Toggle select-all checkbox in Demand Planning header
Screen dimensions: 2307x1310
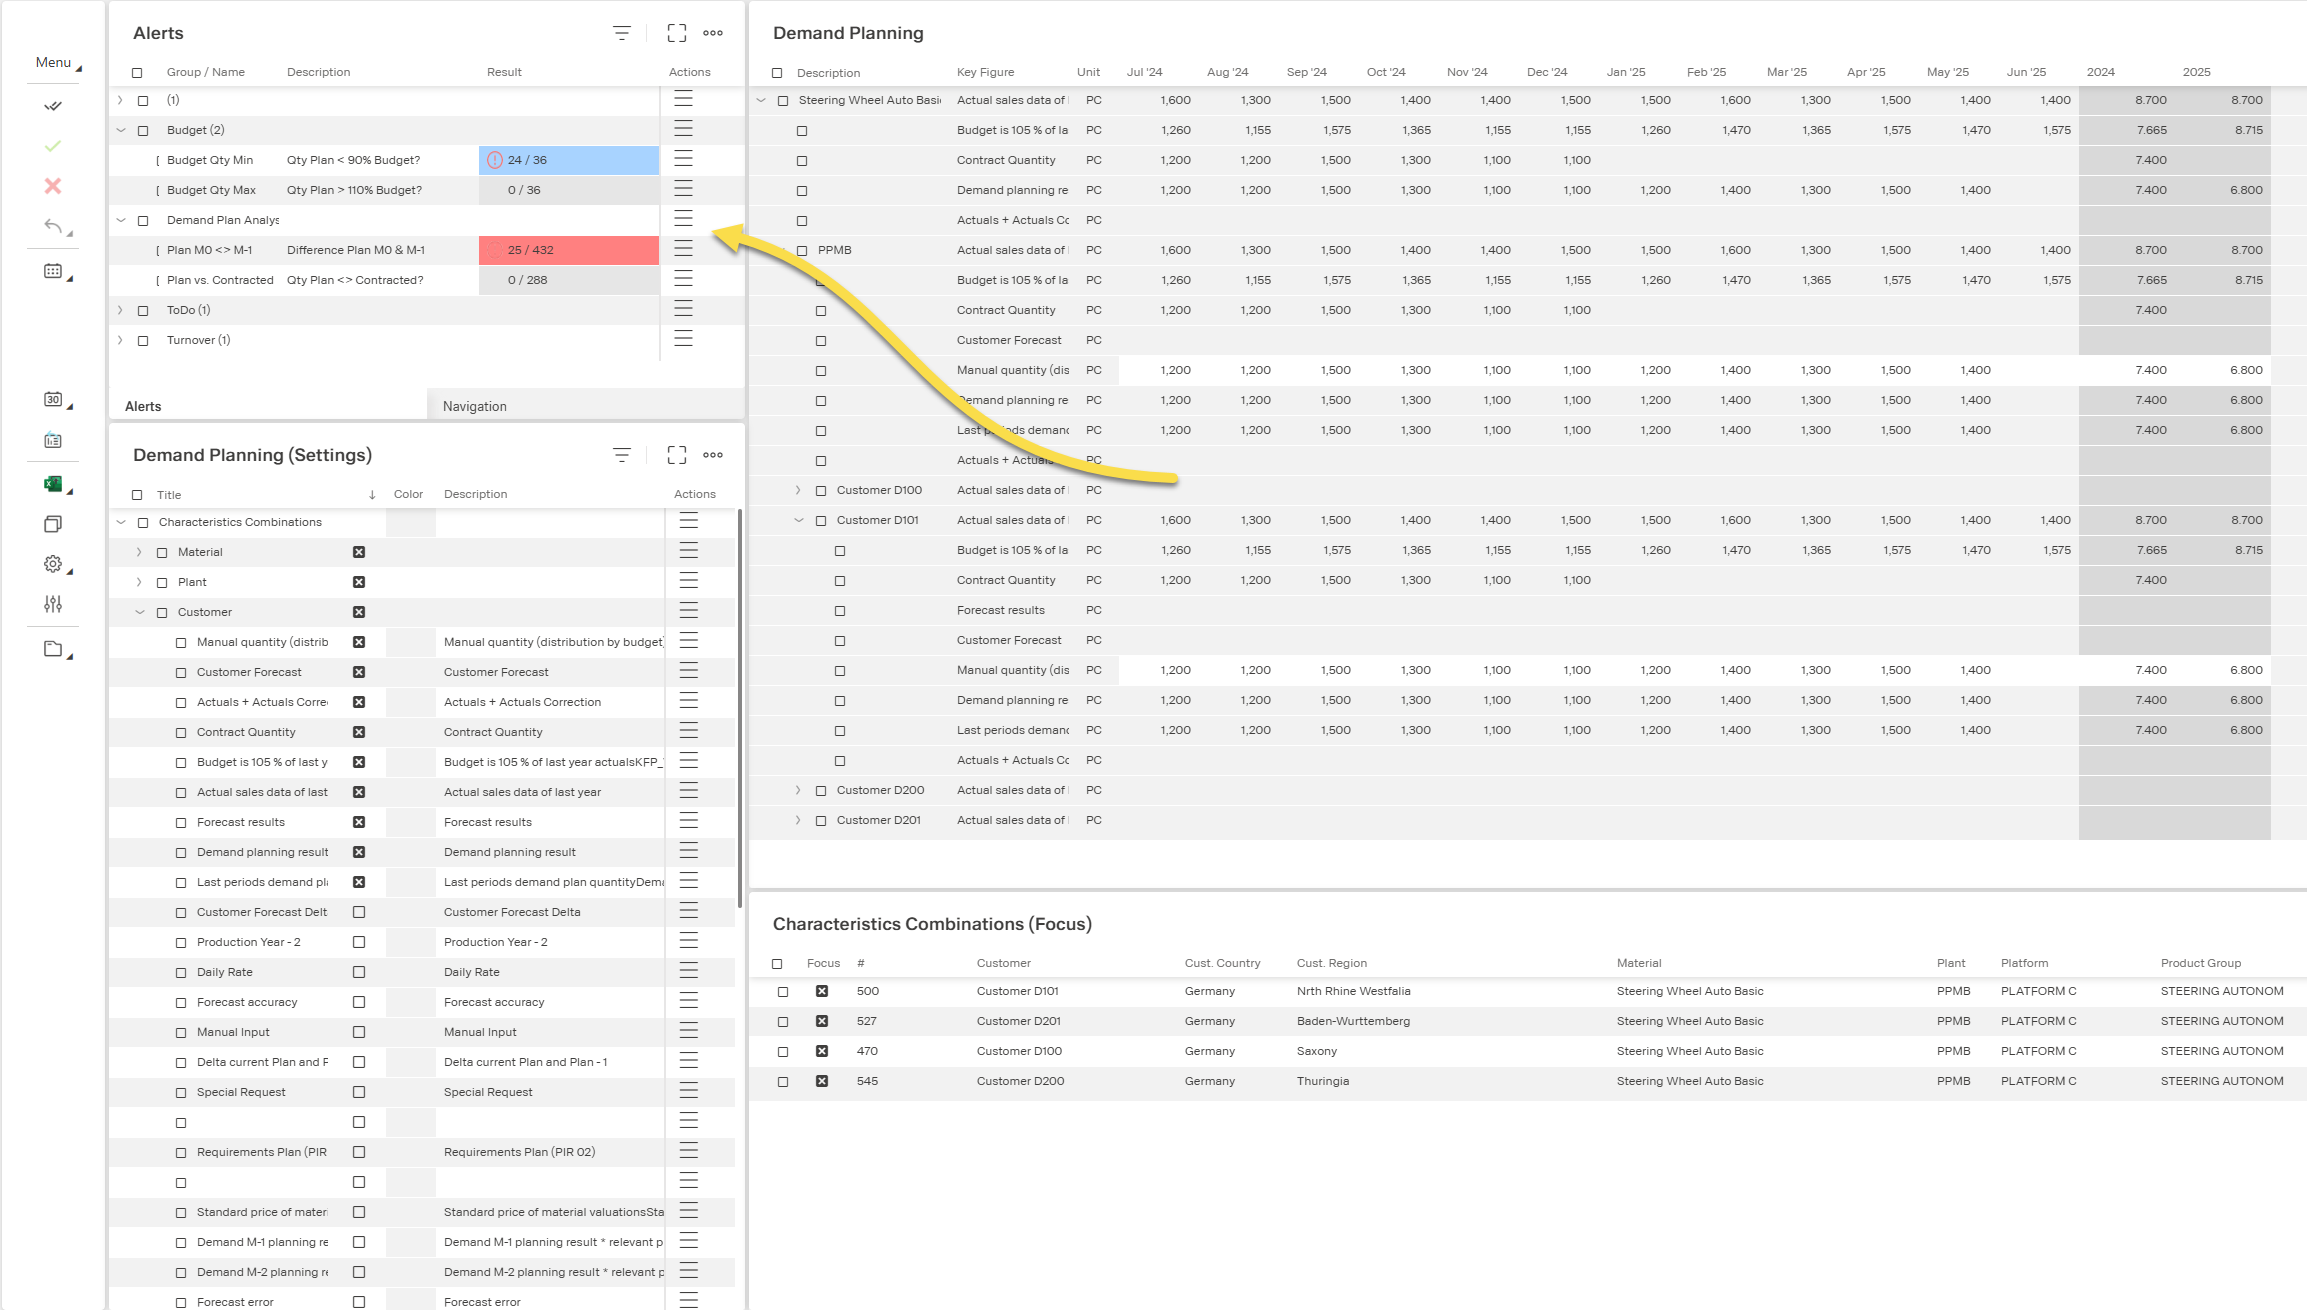pos(777,73)
